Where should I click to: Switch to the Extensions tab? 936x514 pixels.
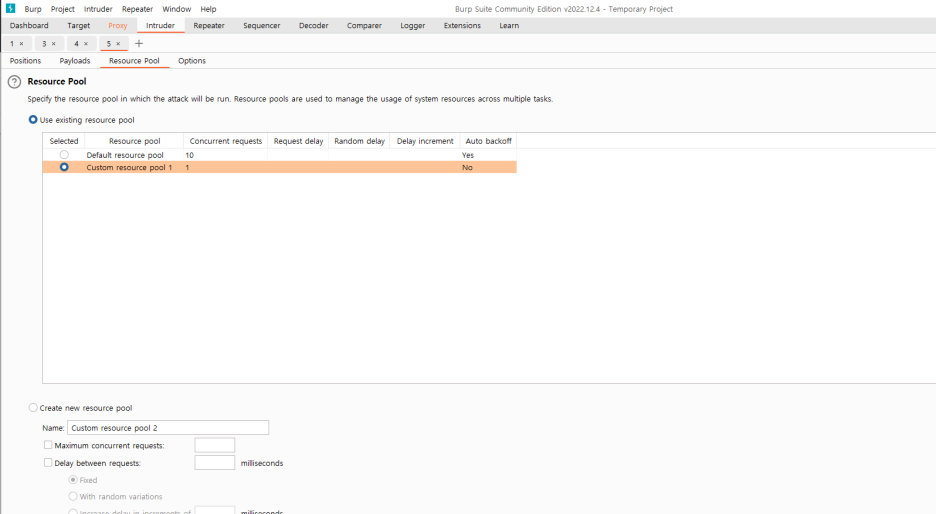(x=462, y=26)
